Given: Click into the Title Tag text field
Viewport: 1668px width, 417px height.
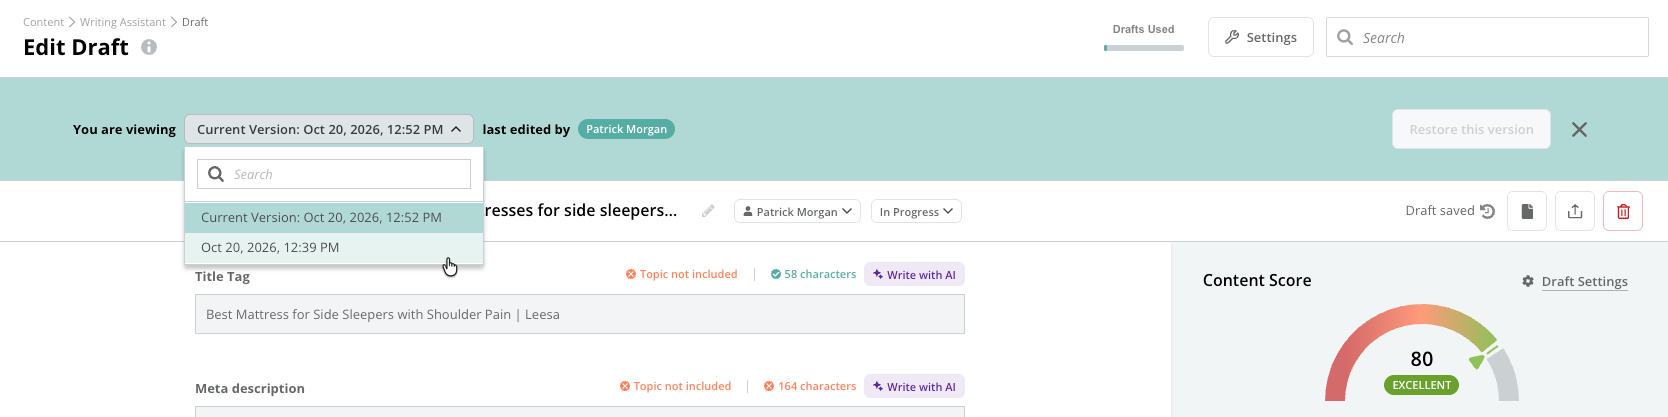Looking at the screenshot, I should [x=580, y=314].
